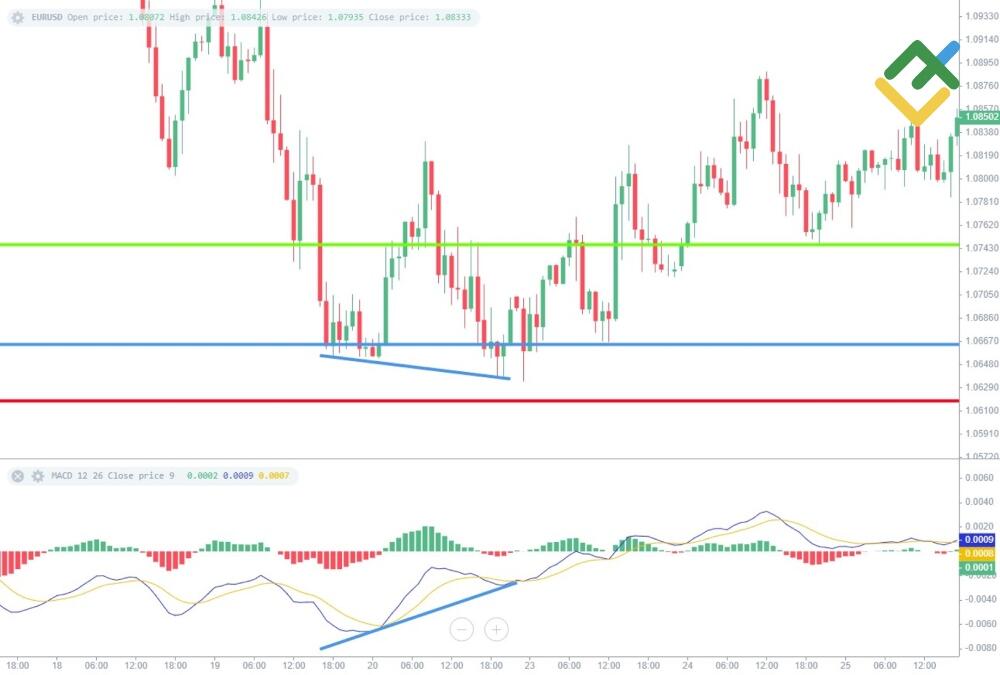1000x675 pixels.
Task: Click the zoom in plus icon
Action: (x=495, y=629)
